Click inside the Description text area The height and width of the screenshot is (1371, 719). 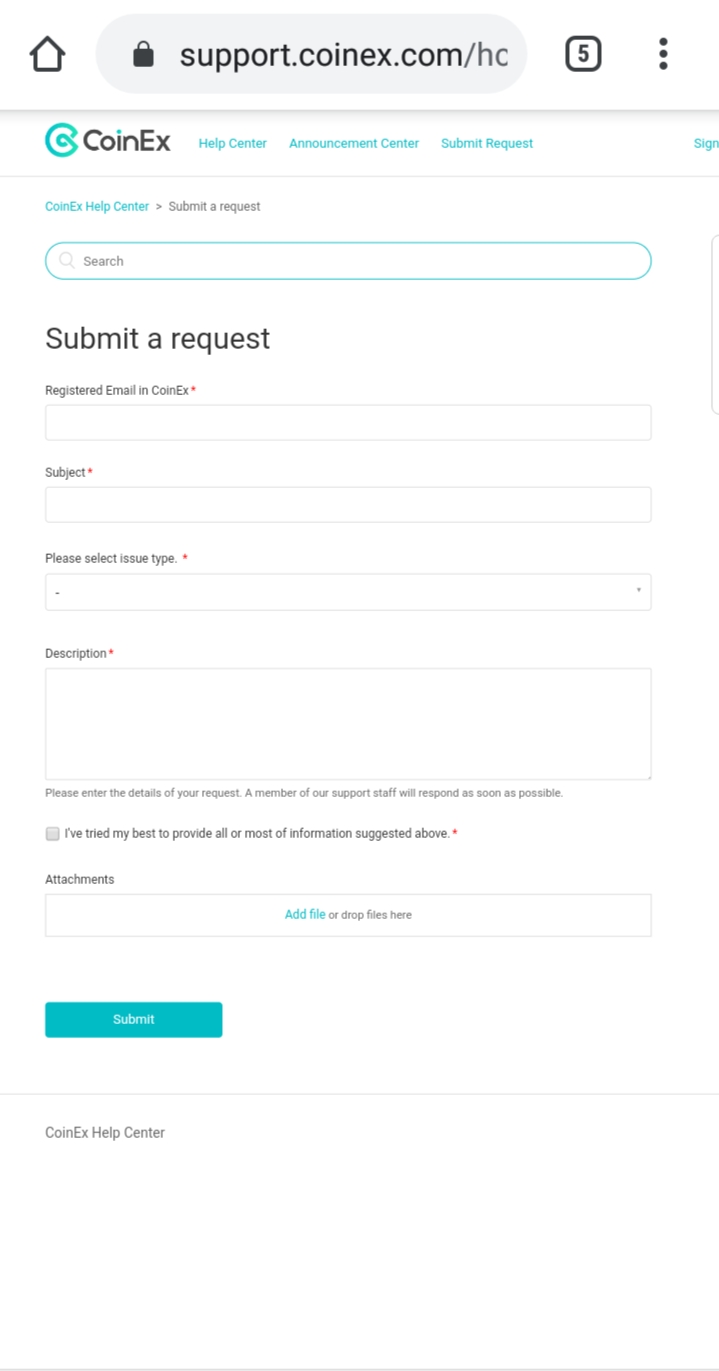click(x=348, y=724)
